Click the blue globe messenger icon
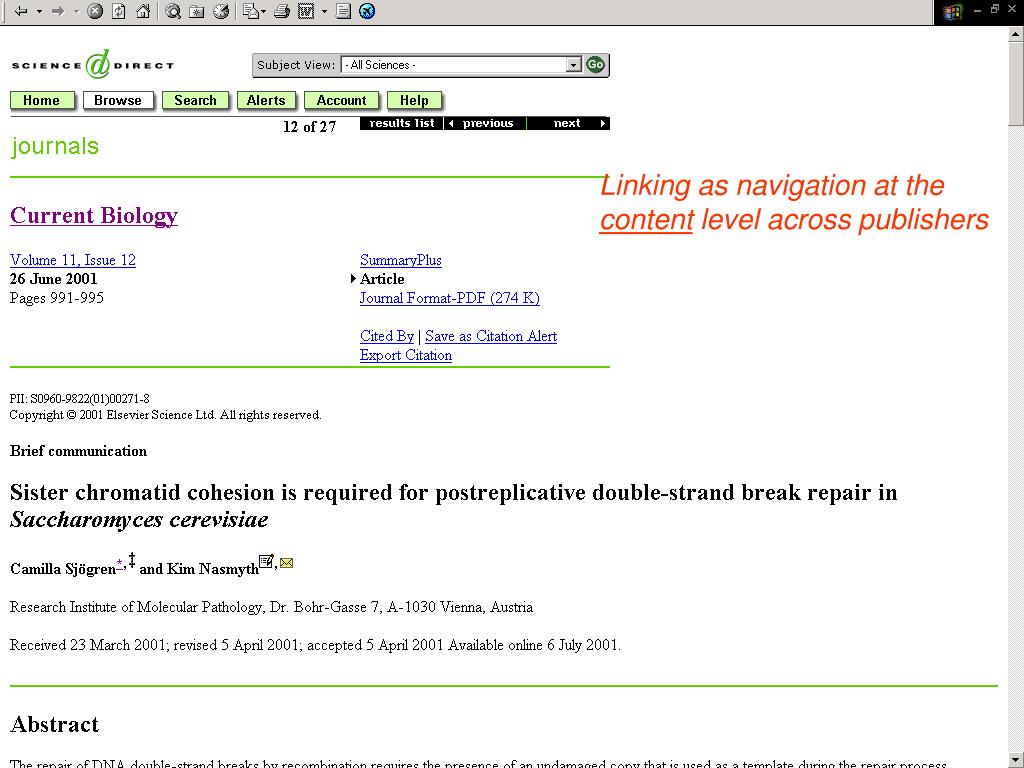This screenshot has width=1024, height=768. pyautogui.click(x=367, y=10)
